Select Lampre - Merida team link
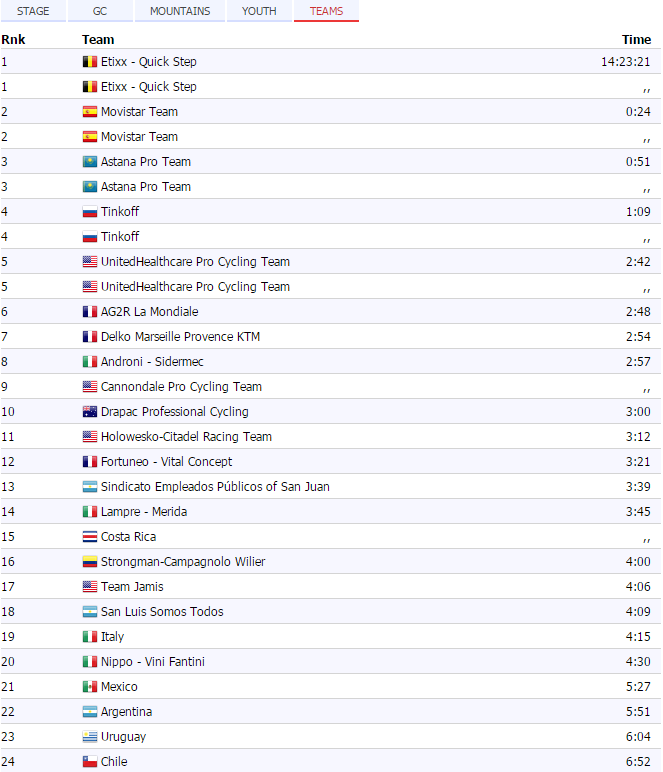This screenshot has width=663, height=772. coord(144,512)
